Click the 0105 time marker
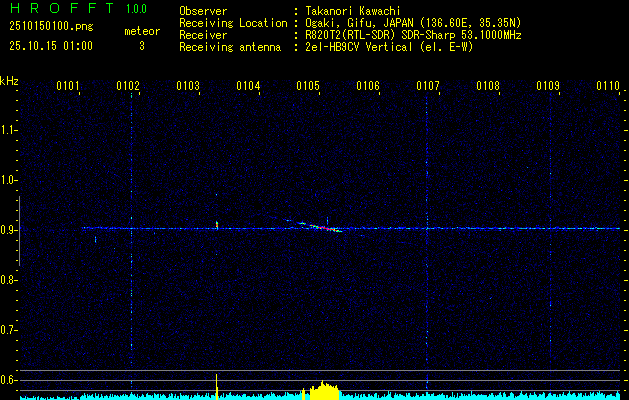629x400 pixels. pyautogui.click(x=308, y=86)
